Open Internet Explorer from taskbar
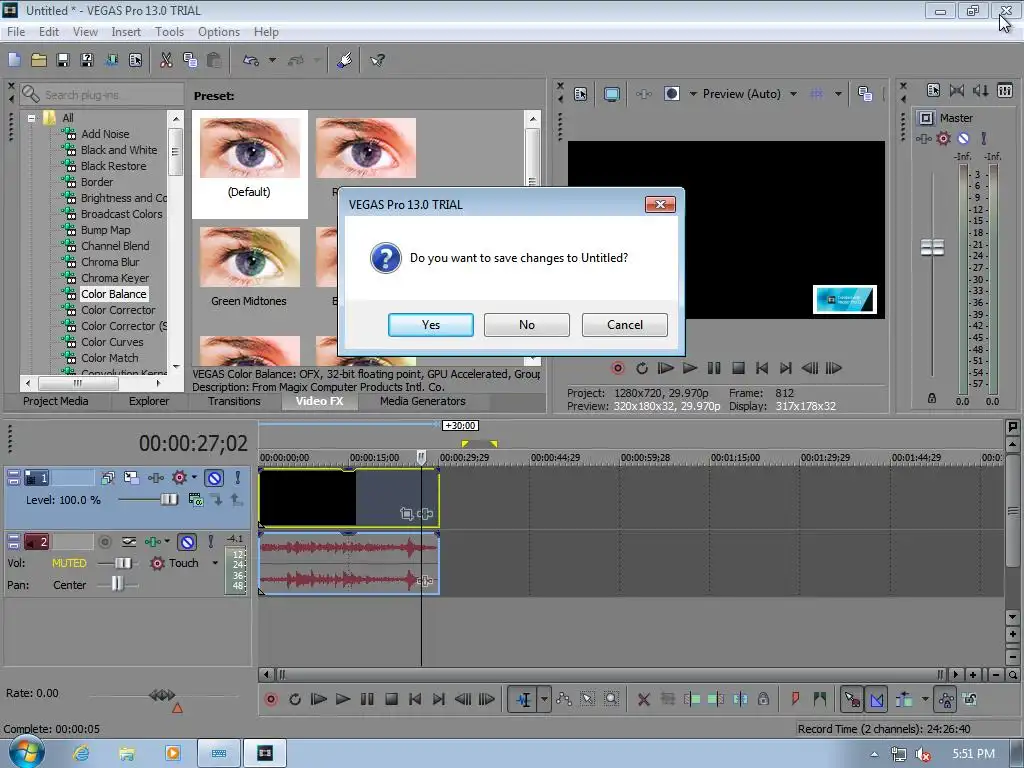 point(81,753)
